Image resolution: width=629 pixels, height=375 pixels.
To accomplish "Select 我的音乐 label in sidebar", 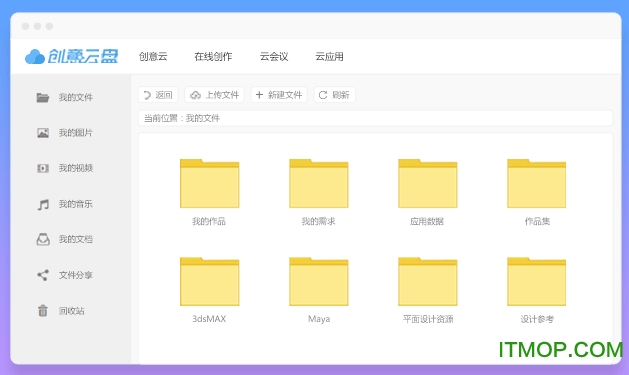I will (x=76, y=204).
